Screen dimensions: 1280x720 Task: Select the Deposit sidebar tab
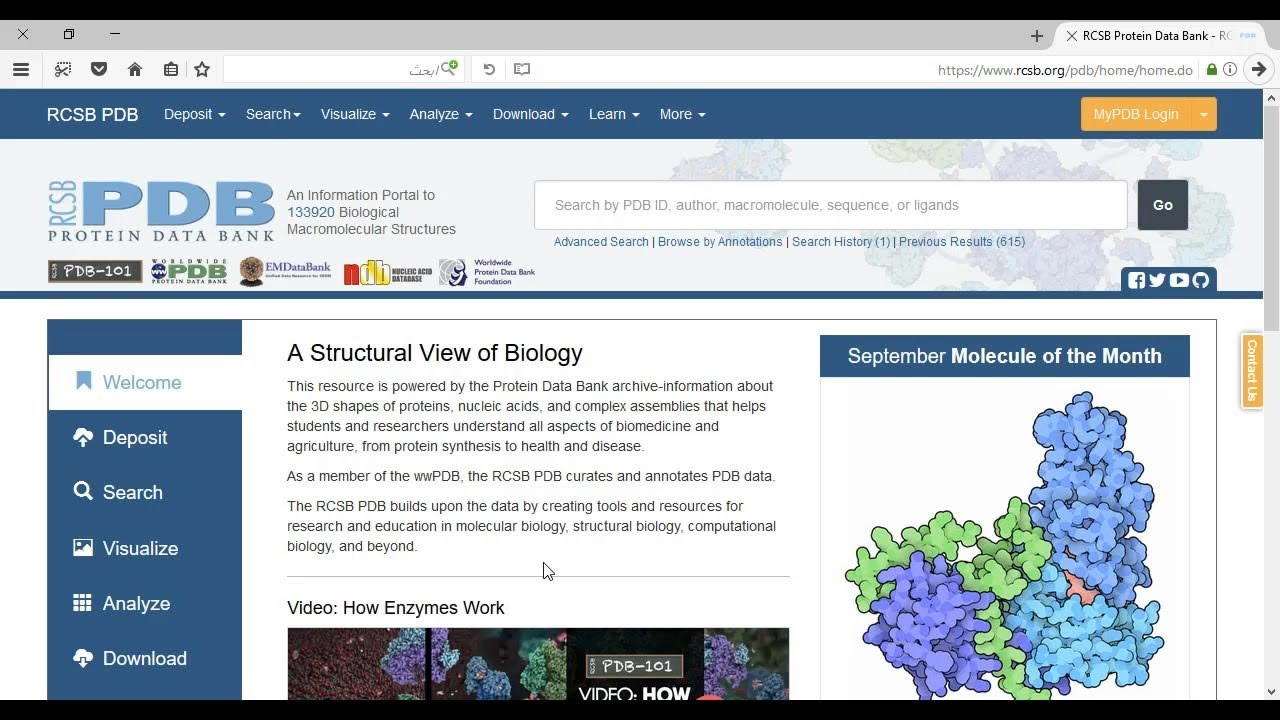[x=145, y=437]
